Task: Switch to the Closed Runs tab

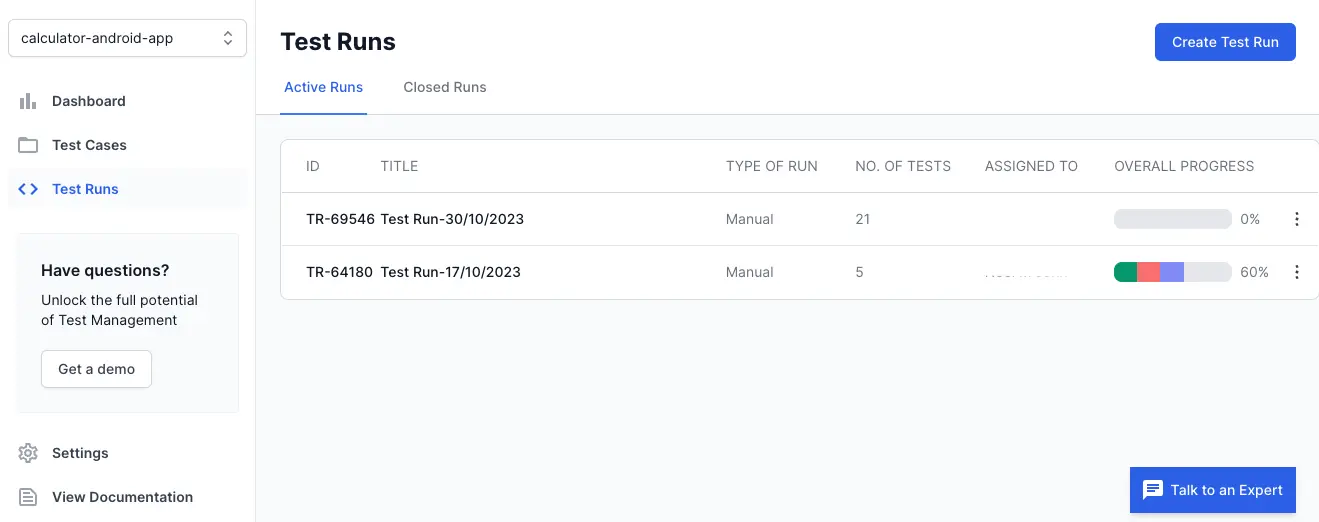Action: tap(444, 87)
